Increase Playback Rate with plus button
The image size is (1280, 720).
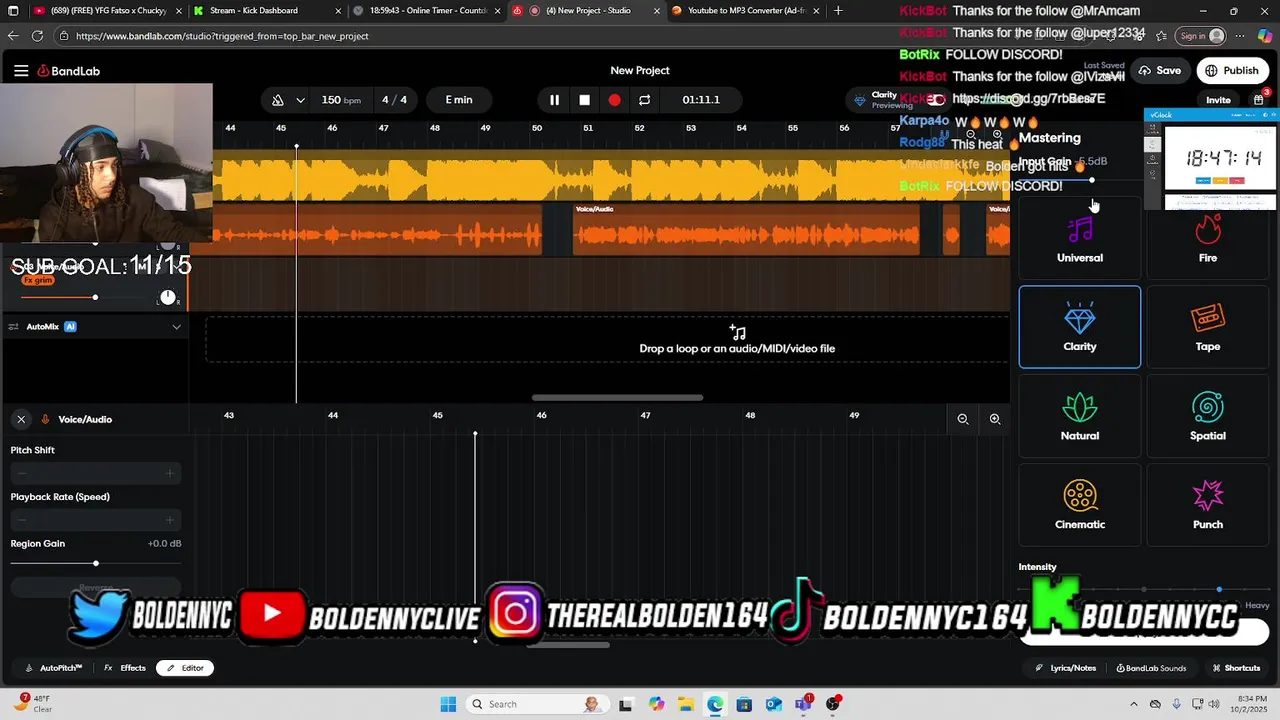point(170,520)
